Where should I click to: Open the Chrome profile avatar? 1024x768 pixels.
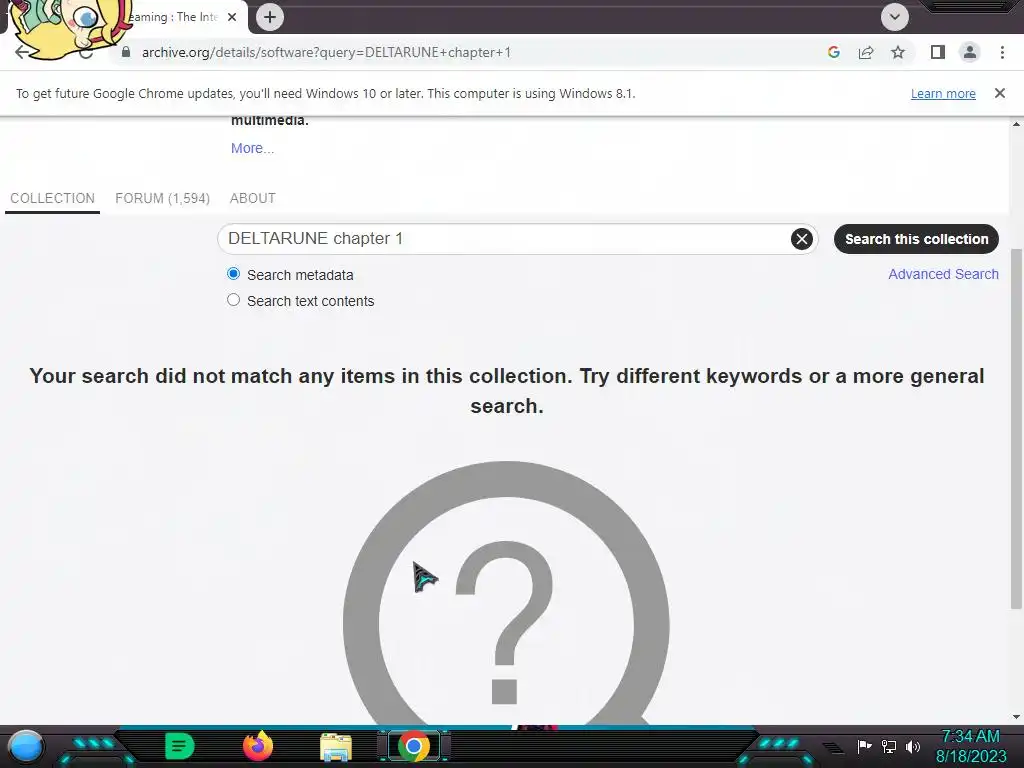(x=970, y=52)
